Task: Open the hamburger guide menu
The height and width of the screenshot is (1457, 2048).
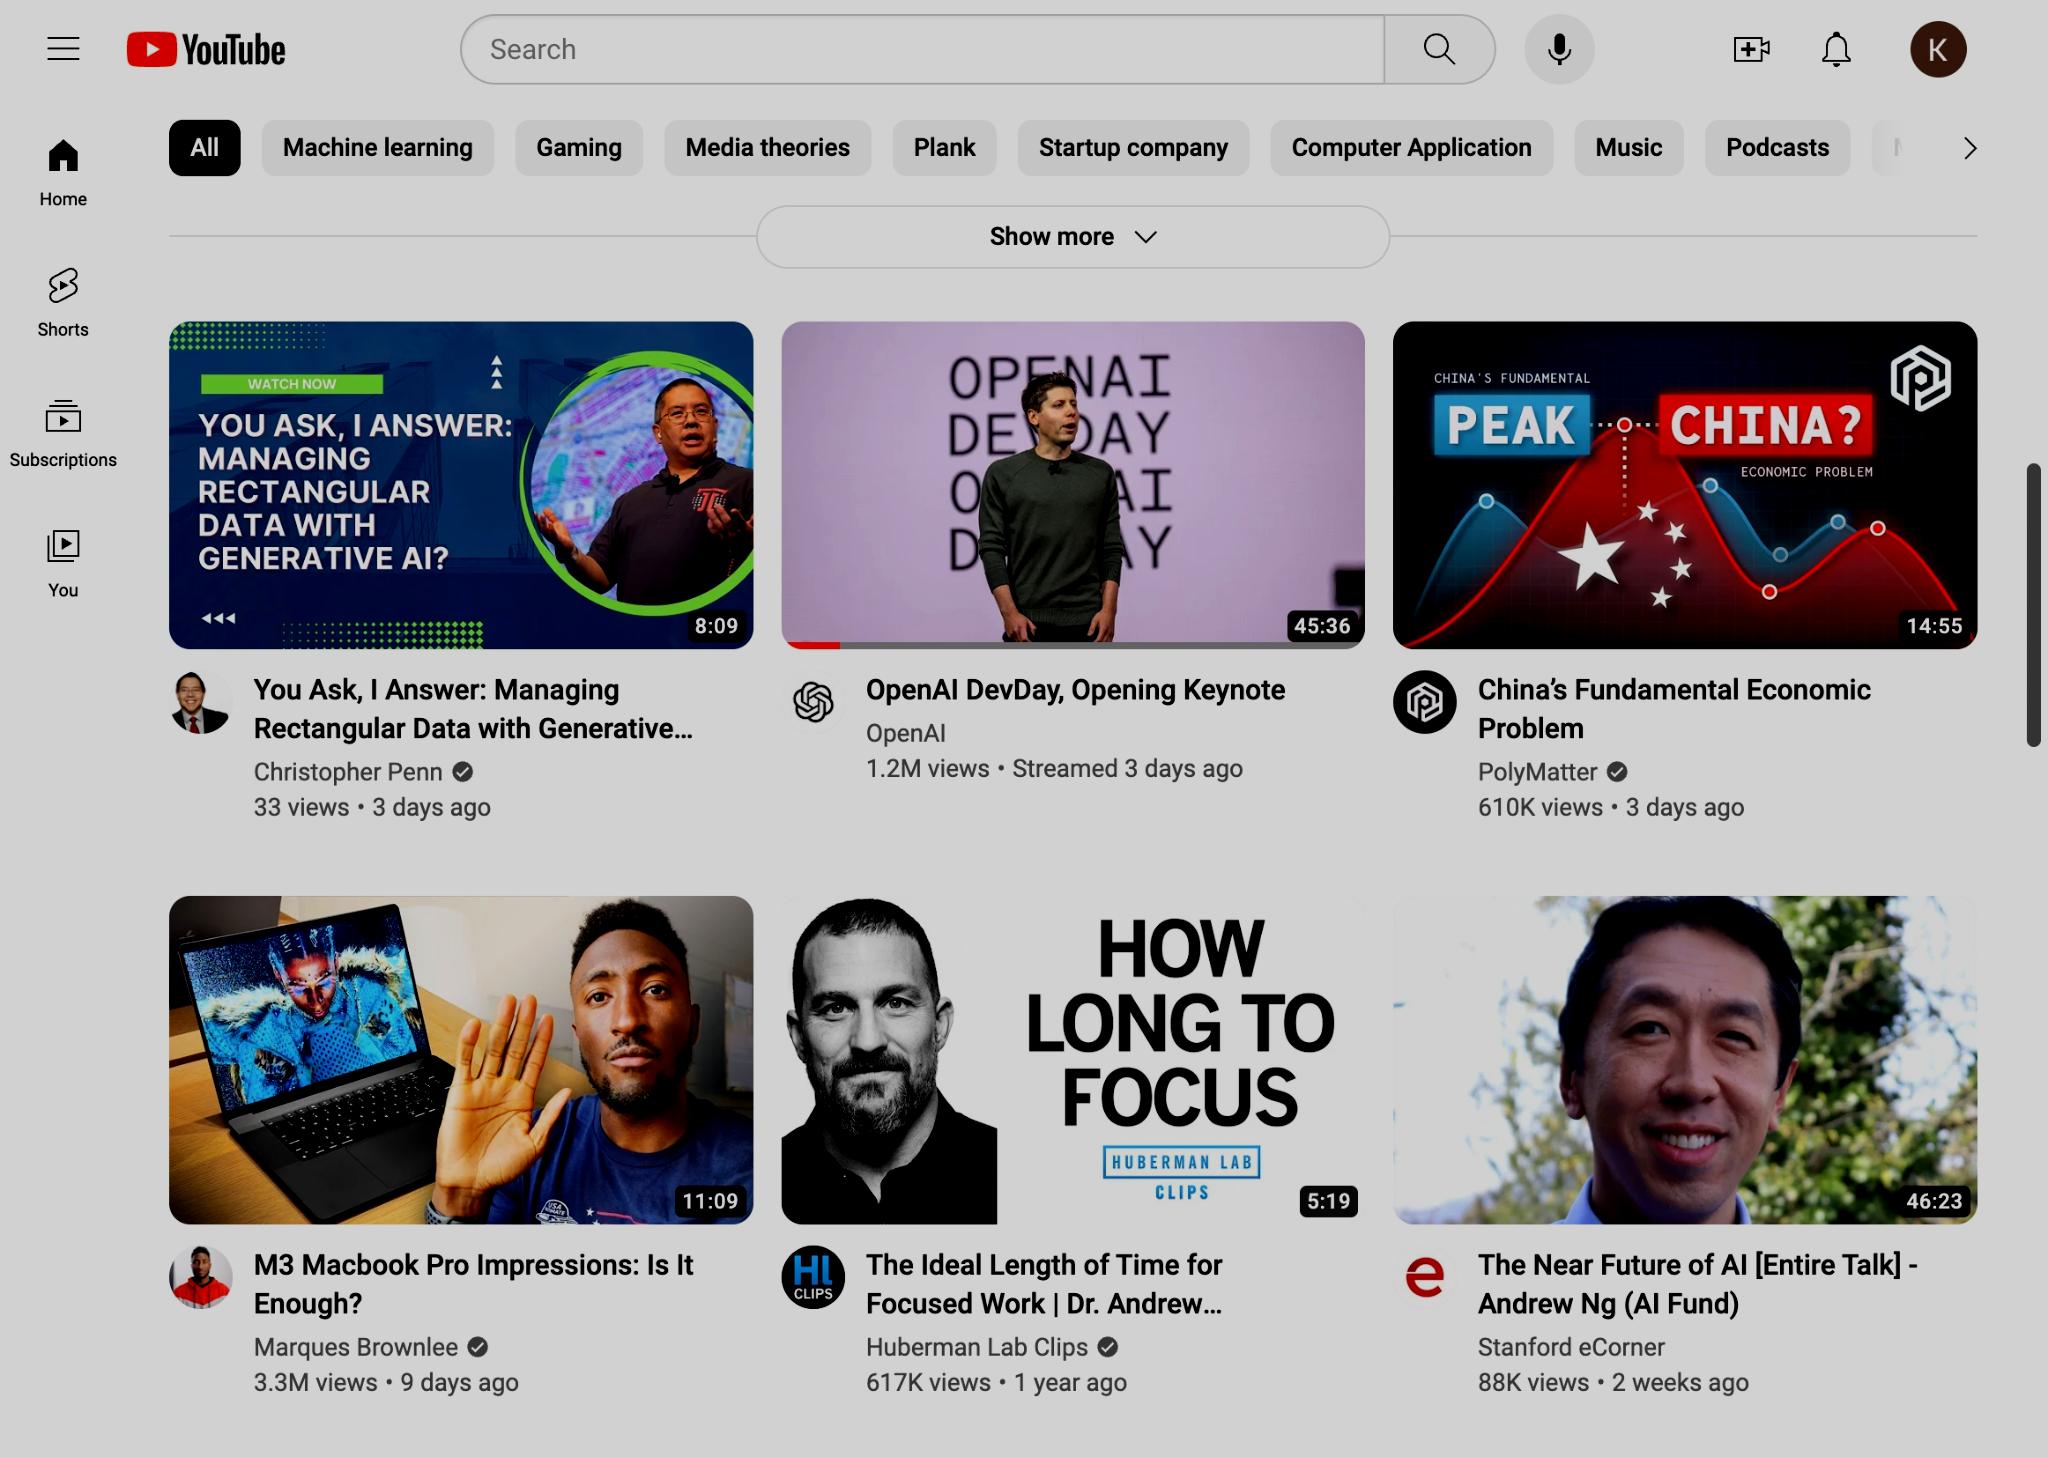Action: click(63, 49)
